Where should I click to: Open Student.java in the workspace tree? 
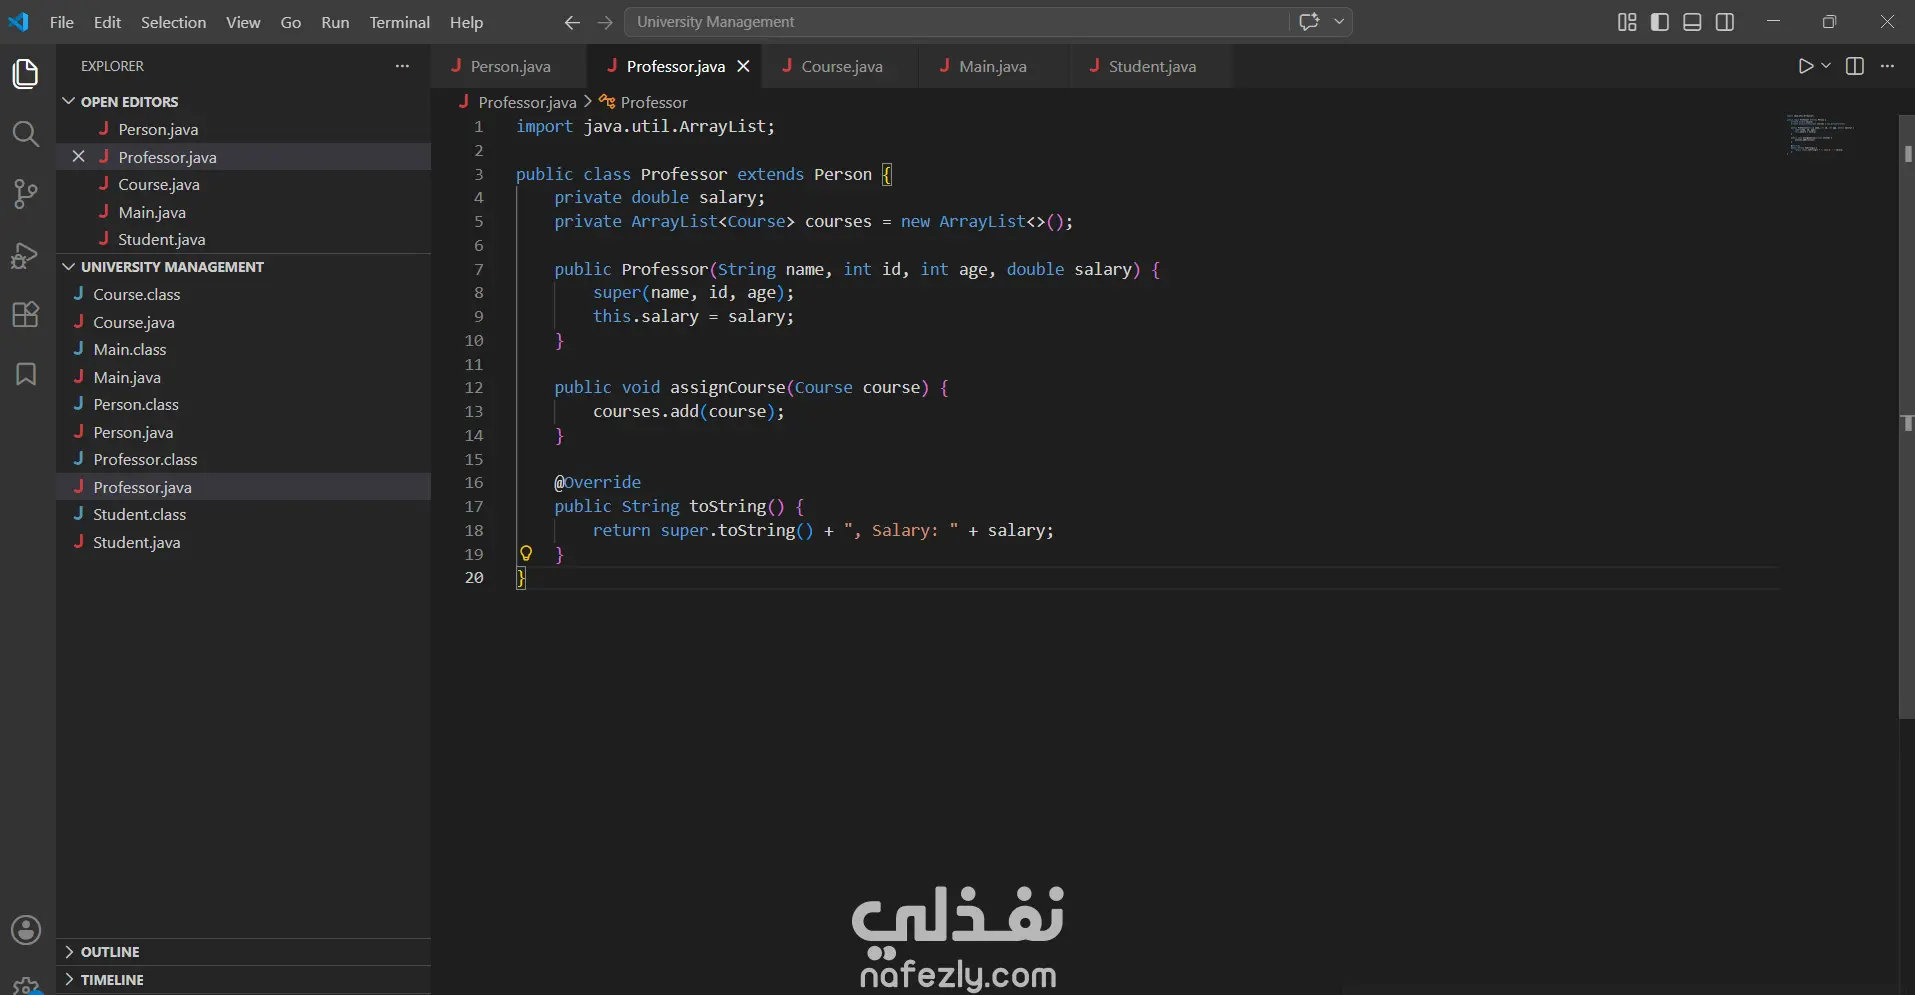point(243,542)
